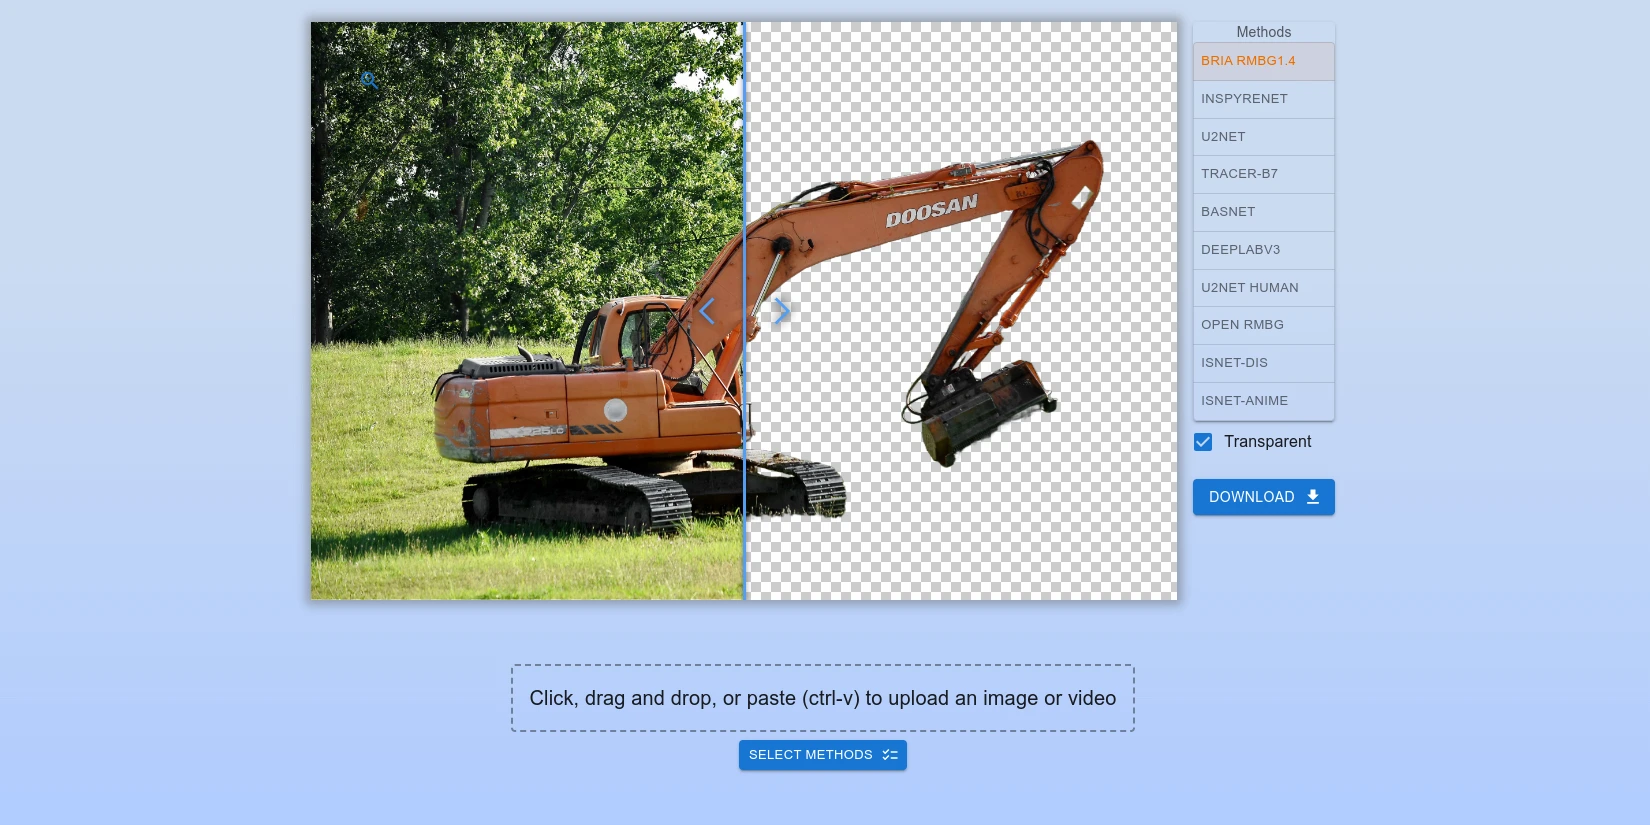
Task: Click the right chevron on the comparison slider
Action: click(x=782, y=312)
